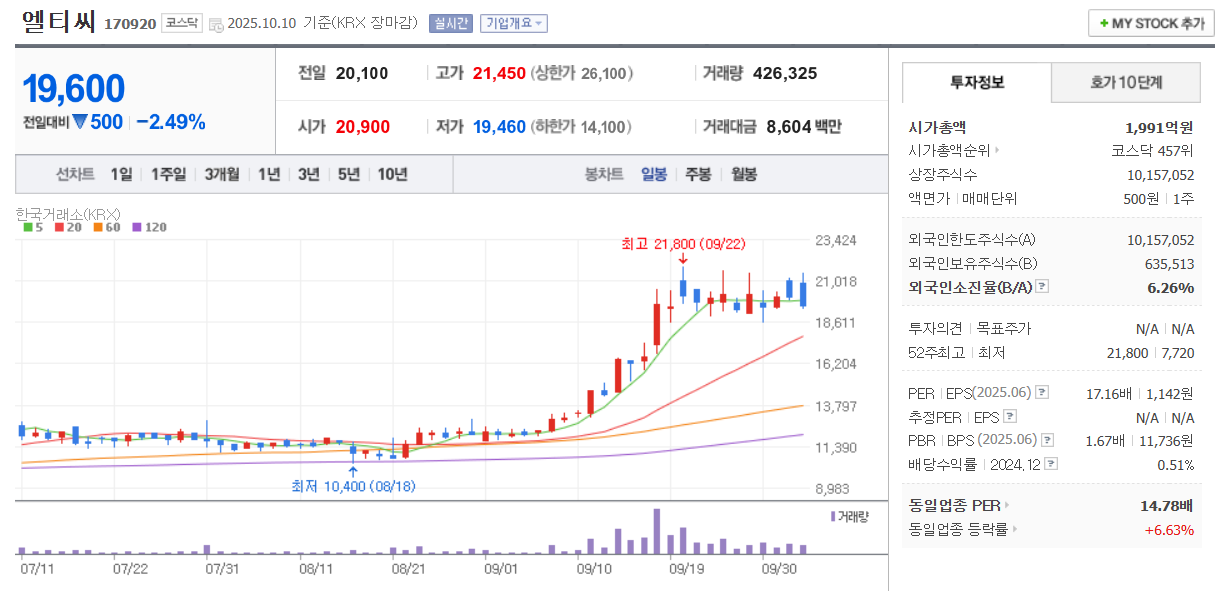Click the 동일업종 등락률 link

(x=963, y=529)
